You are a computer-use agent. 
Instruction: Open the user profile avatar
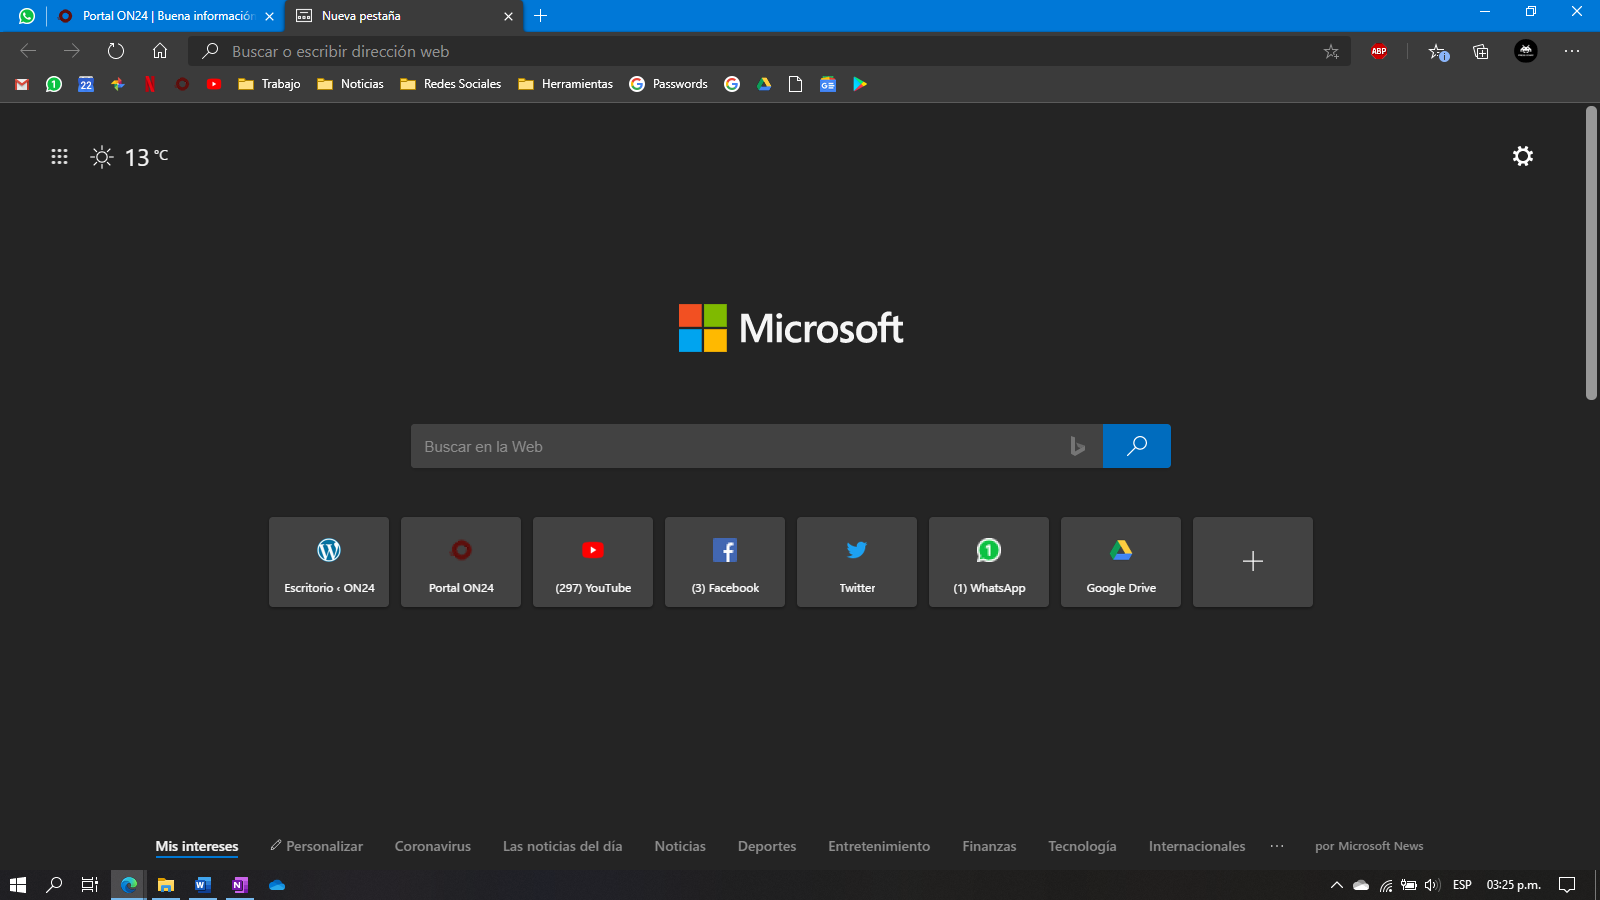(1526, 51)
